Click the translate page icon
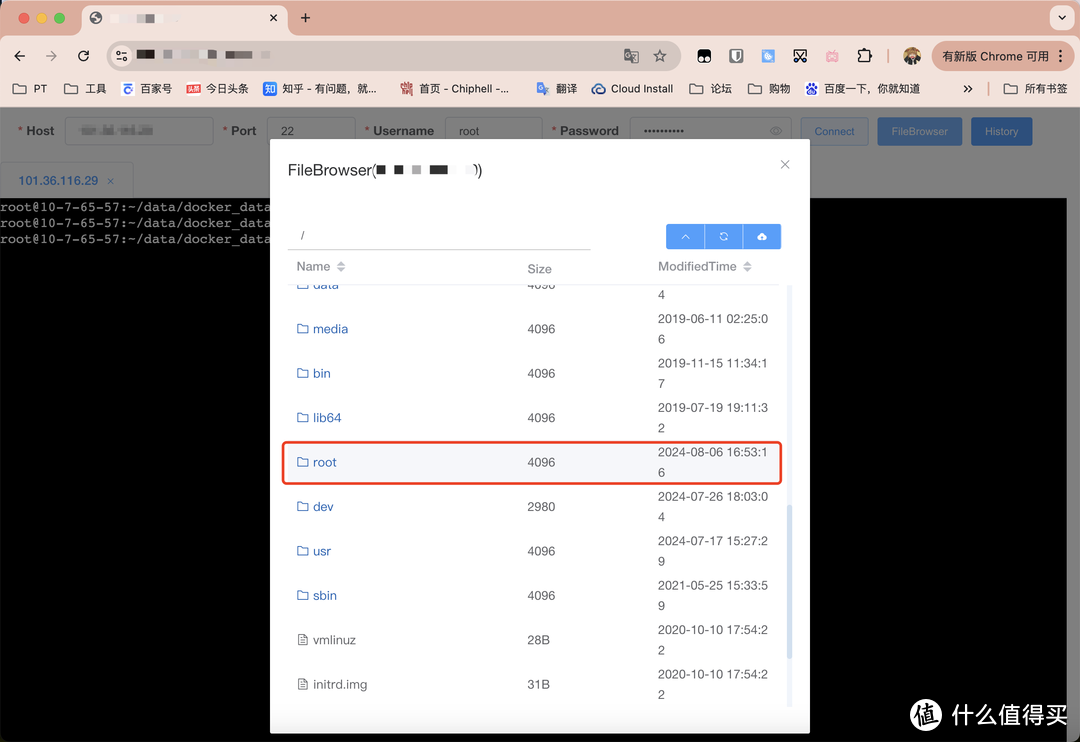Viewport: 1080px width, 742px height. pos(631,56)
